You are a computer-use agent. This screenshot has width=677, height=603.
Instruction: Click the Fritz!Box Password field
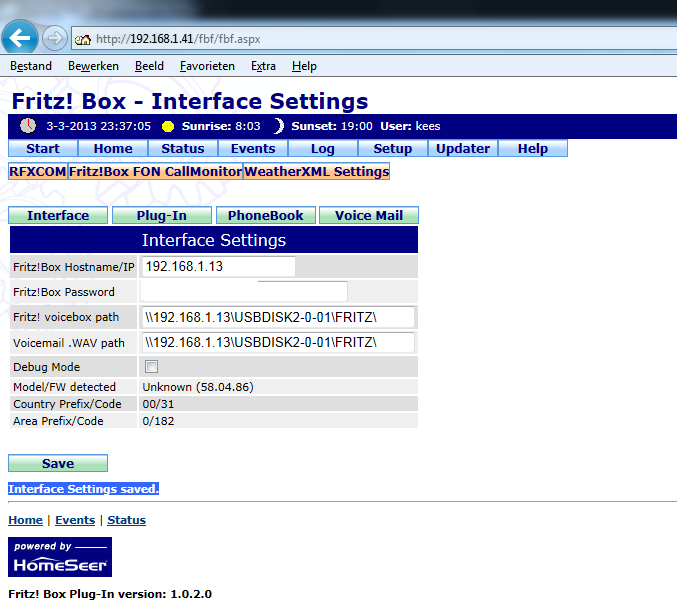click(x=244, y=291)
